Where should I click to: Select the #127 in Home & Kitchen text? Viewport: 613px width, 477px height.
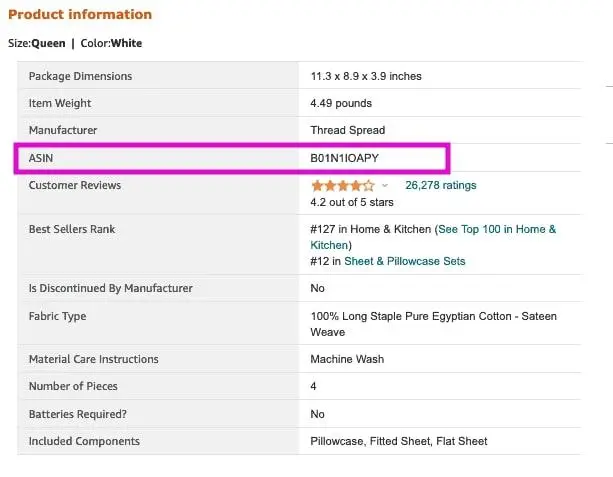point(371,229)
